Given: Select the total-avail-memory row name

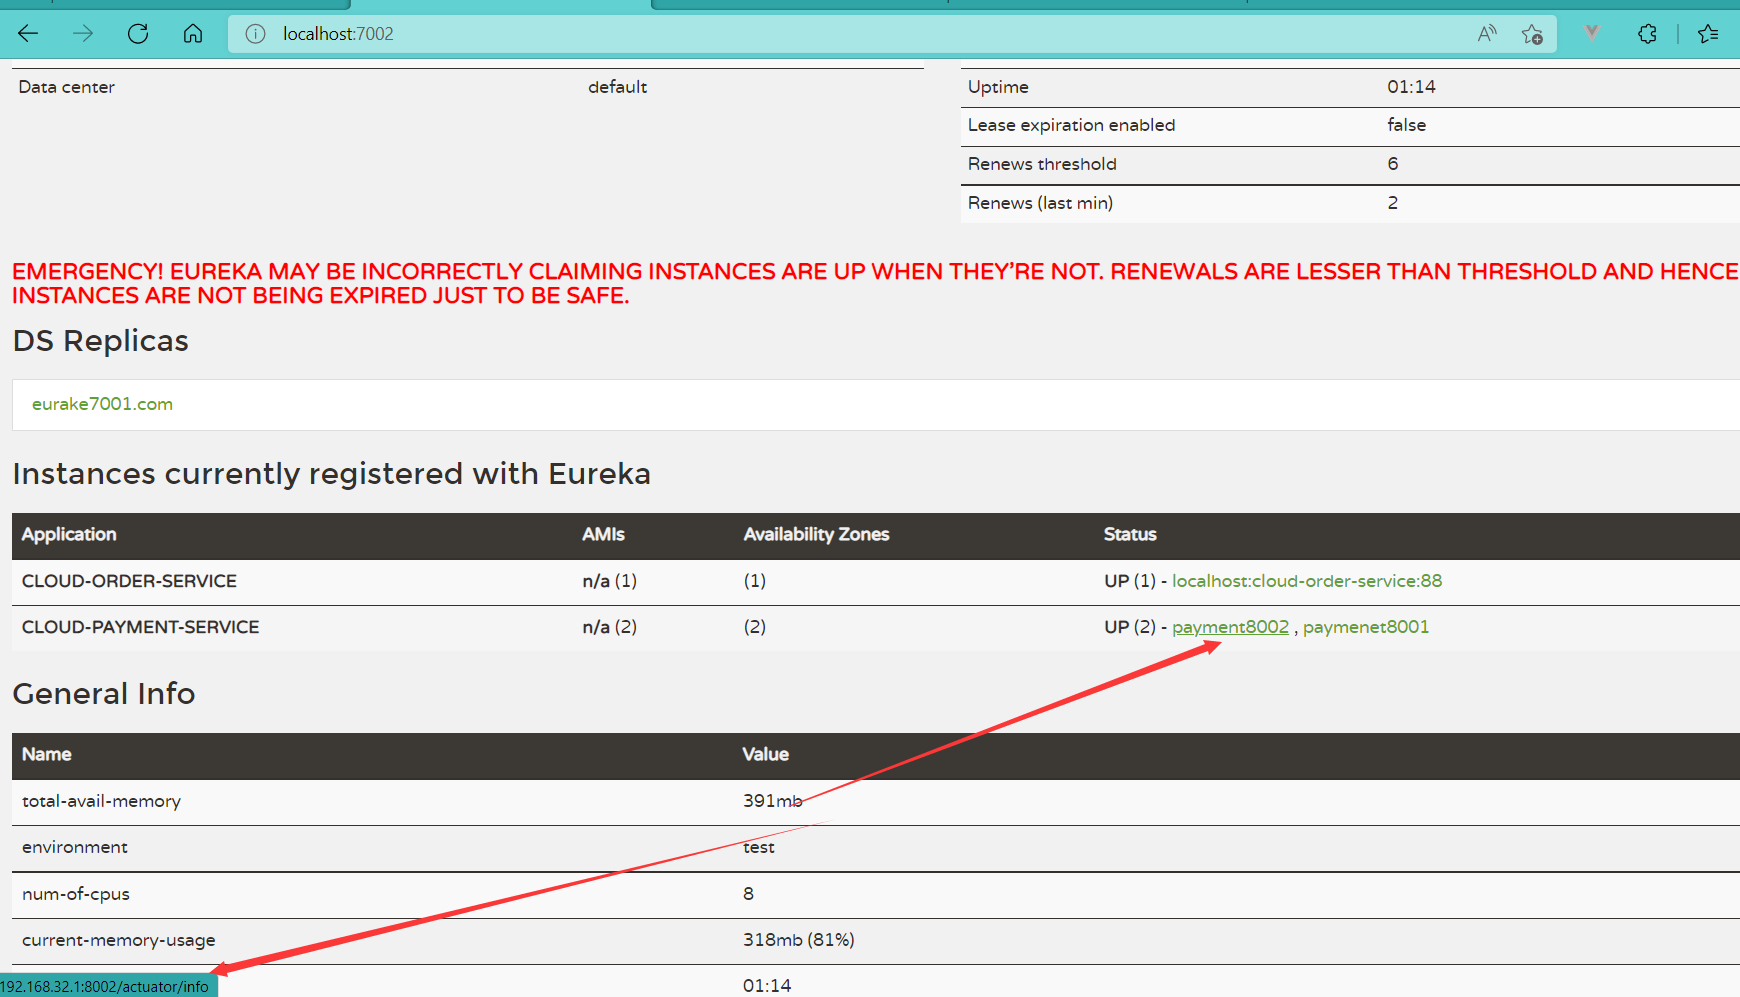Looking at the screenshot, I should point(101,801).
